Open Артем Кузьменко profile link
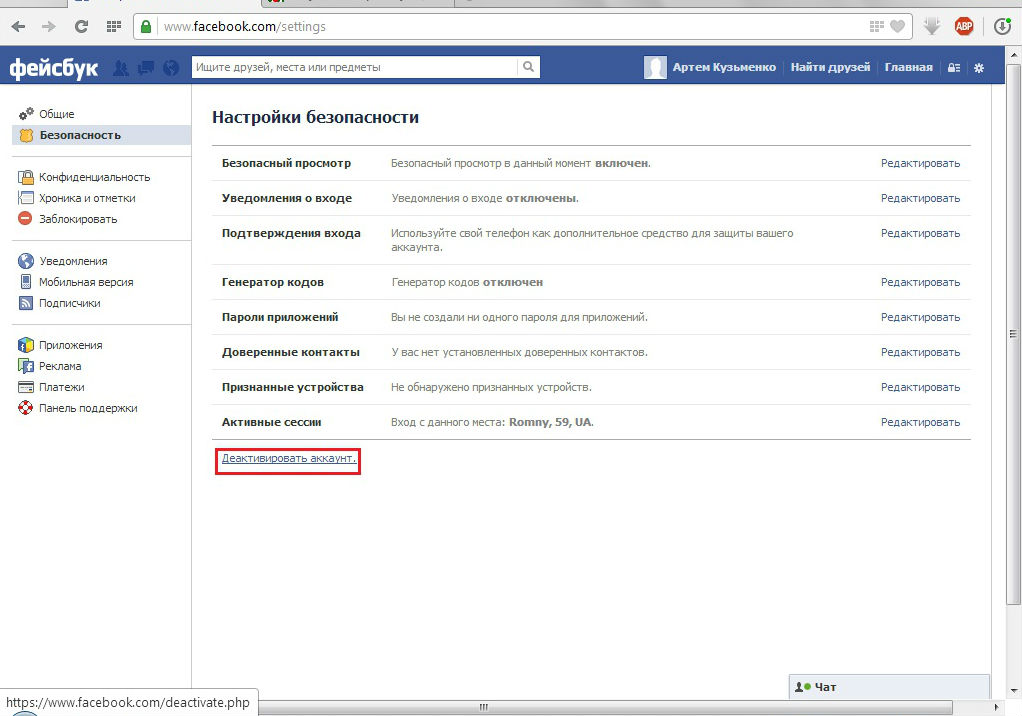The height and width of the screenshot is (716, 1022). (724, 67)
